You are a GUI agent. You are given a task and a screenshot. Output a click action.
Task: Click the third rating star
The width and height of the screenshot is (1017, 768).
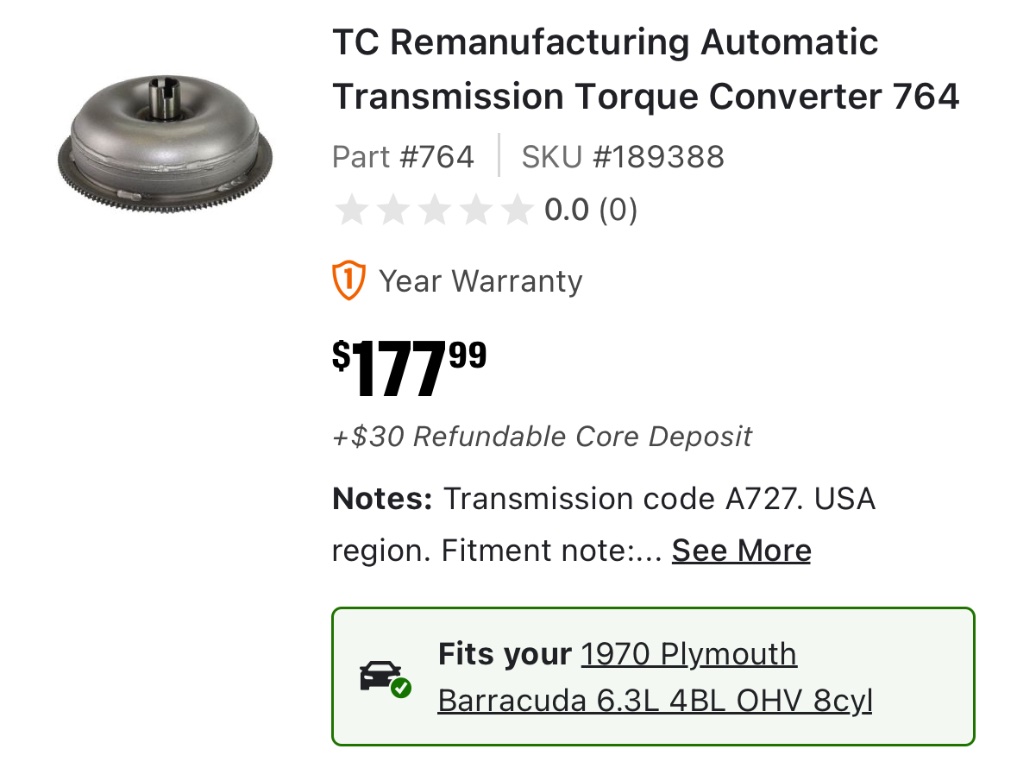click(434, 211)
